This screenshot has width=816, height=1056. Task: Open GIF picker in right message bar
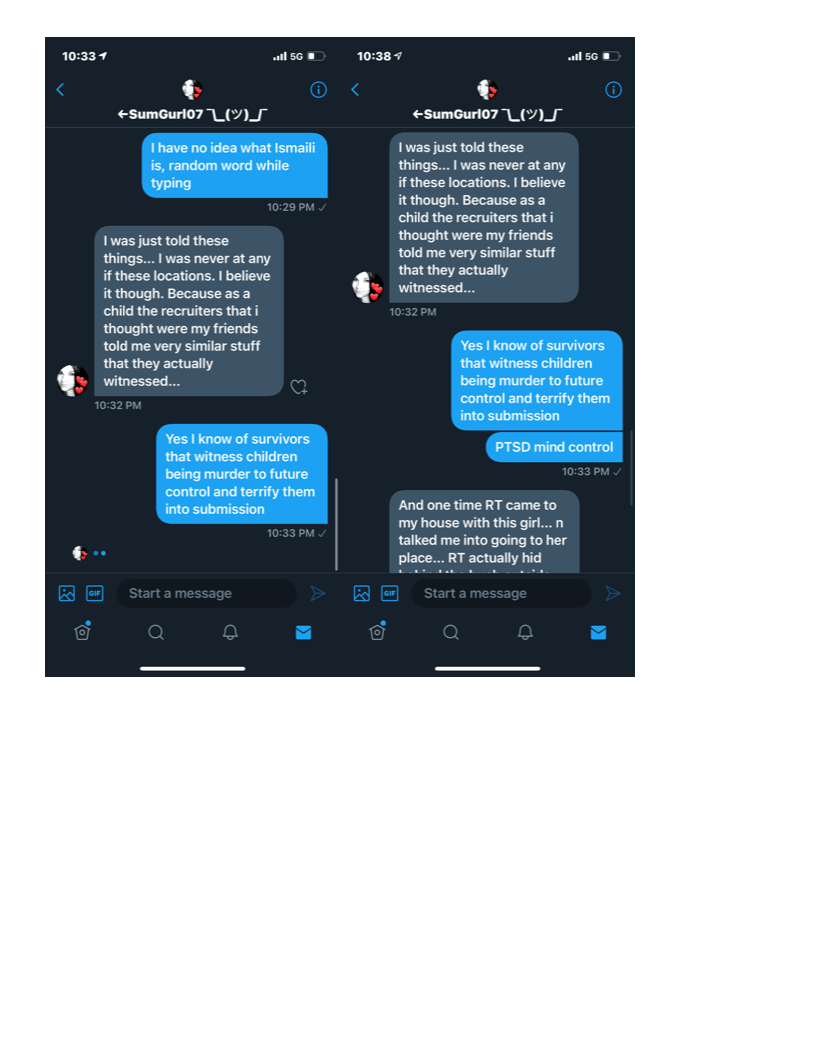coord(390,593)
